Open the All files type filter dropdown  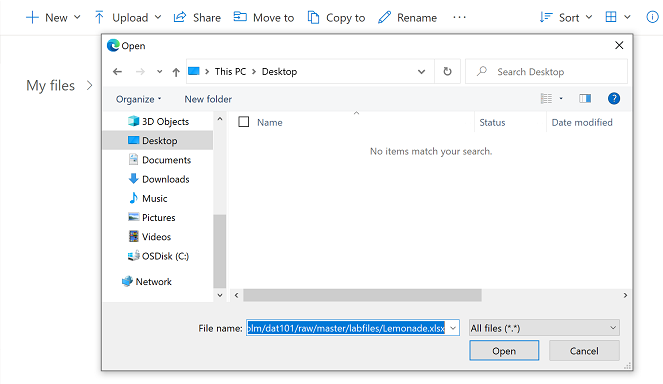(x=545, y=328)
